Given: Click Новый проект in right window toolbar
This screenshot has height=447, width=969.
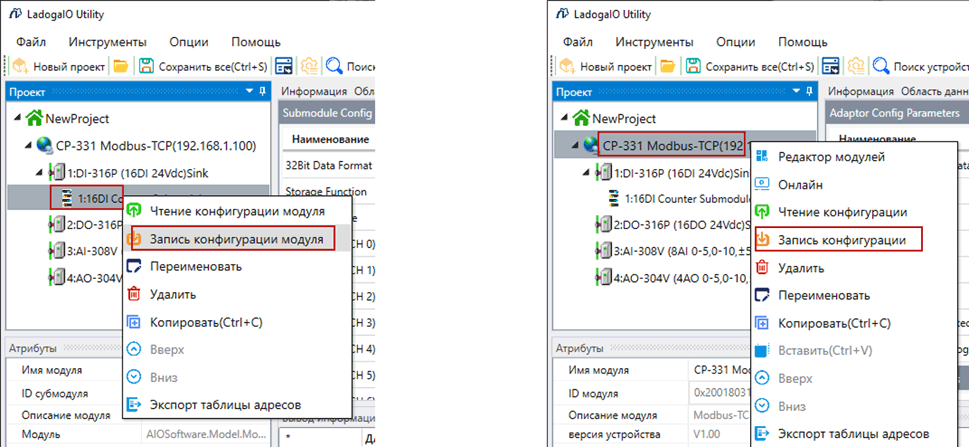Looking at the screenshot, I should pyautogui.click(x=606, y=66).
